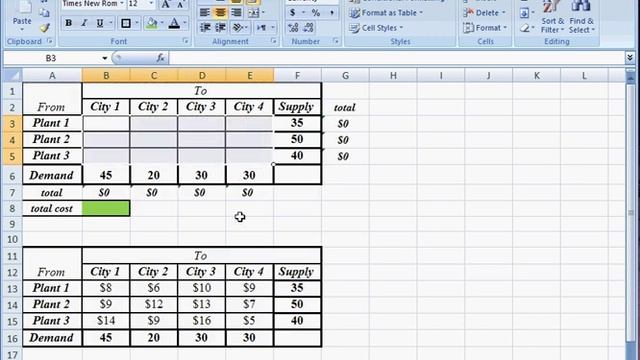
Task: Open the Accounting format dropdown arrow
Action: (x=303, y=13)
